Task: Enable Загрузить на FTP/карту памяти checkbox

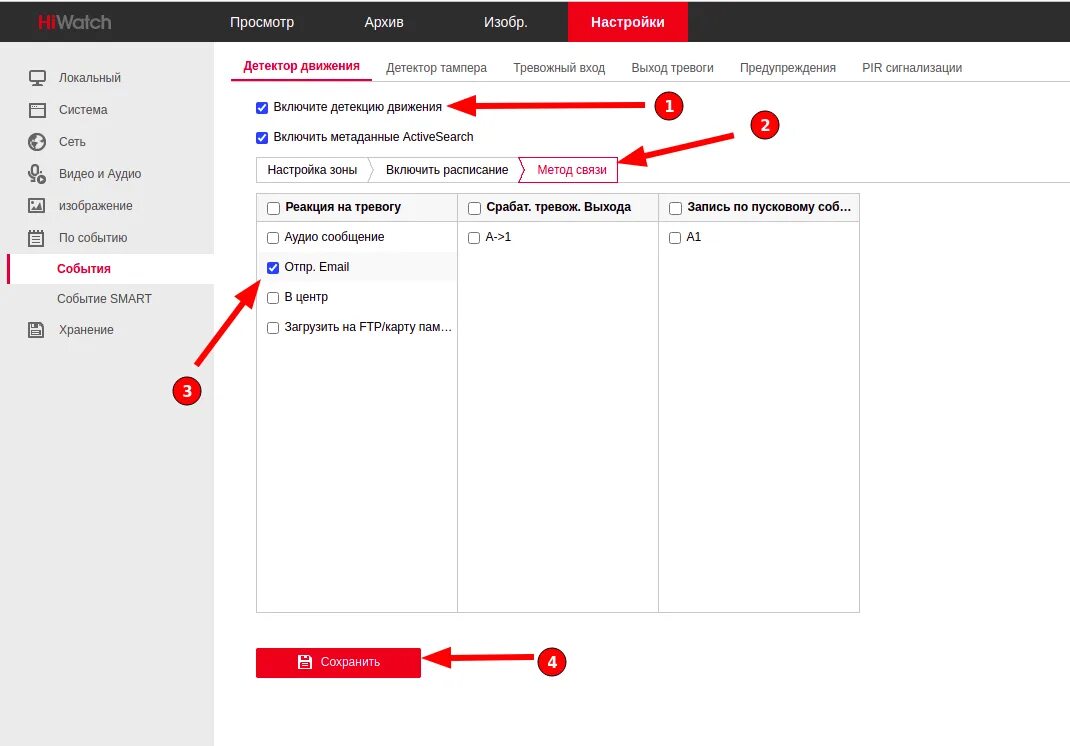Action: 273,328
